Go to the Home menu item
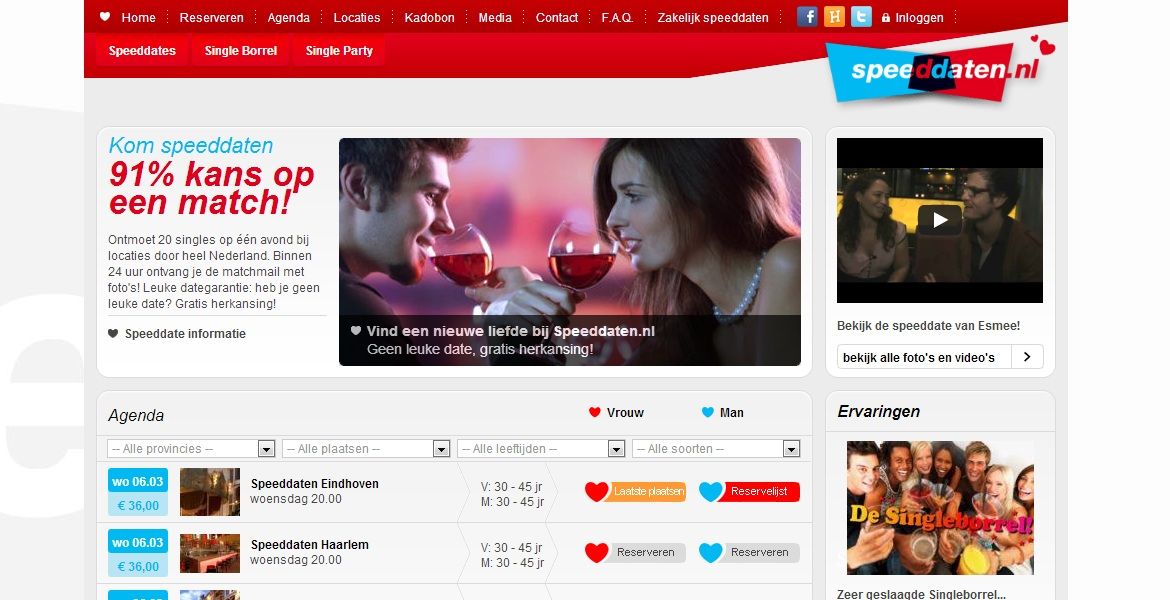The image size is (1170, 600). click(139, 18)
